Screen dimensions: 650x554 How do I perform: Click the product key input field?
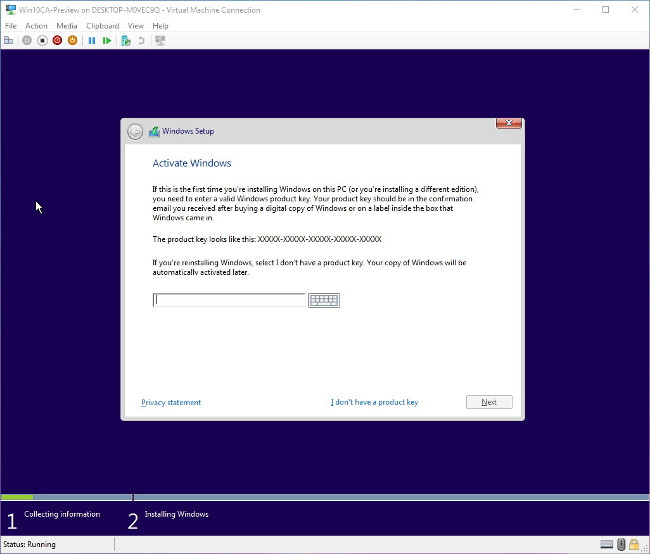229,300
